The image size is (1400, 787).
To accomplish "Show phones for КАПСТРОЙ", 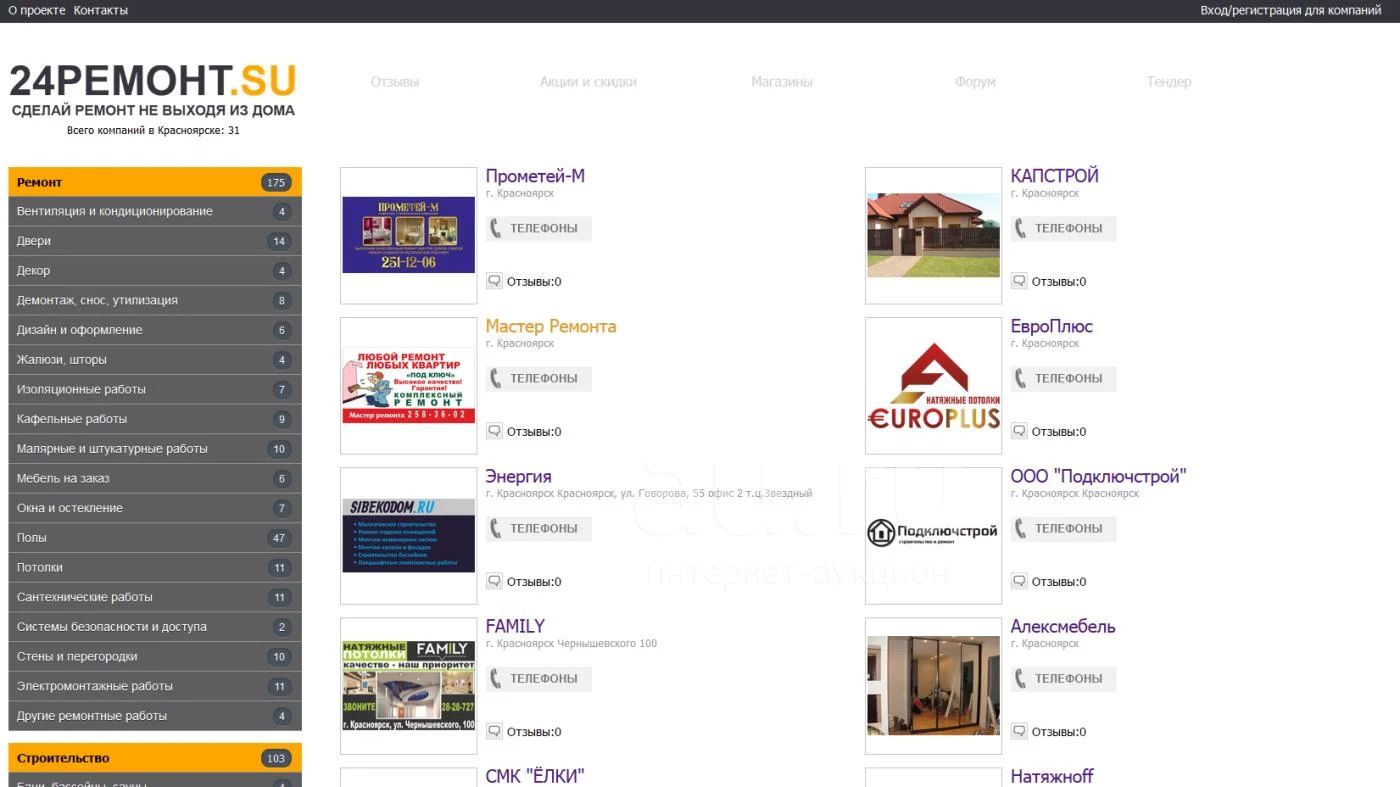I will (x=1064, y=228).
